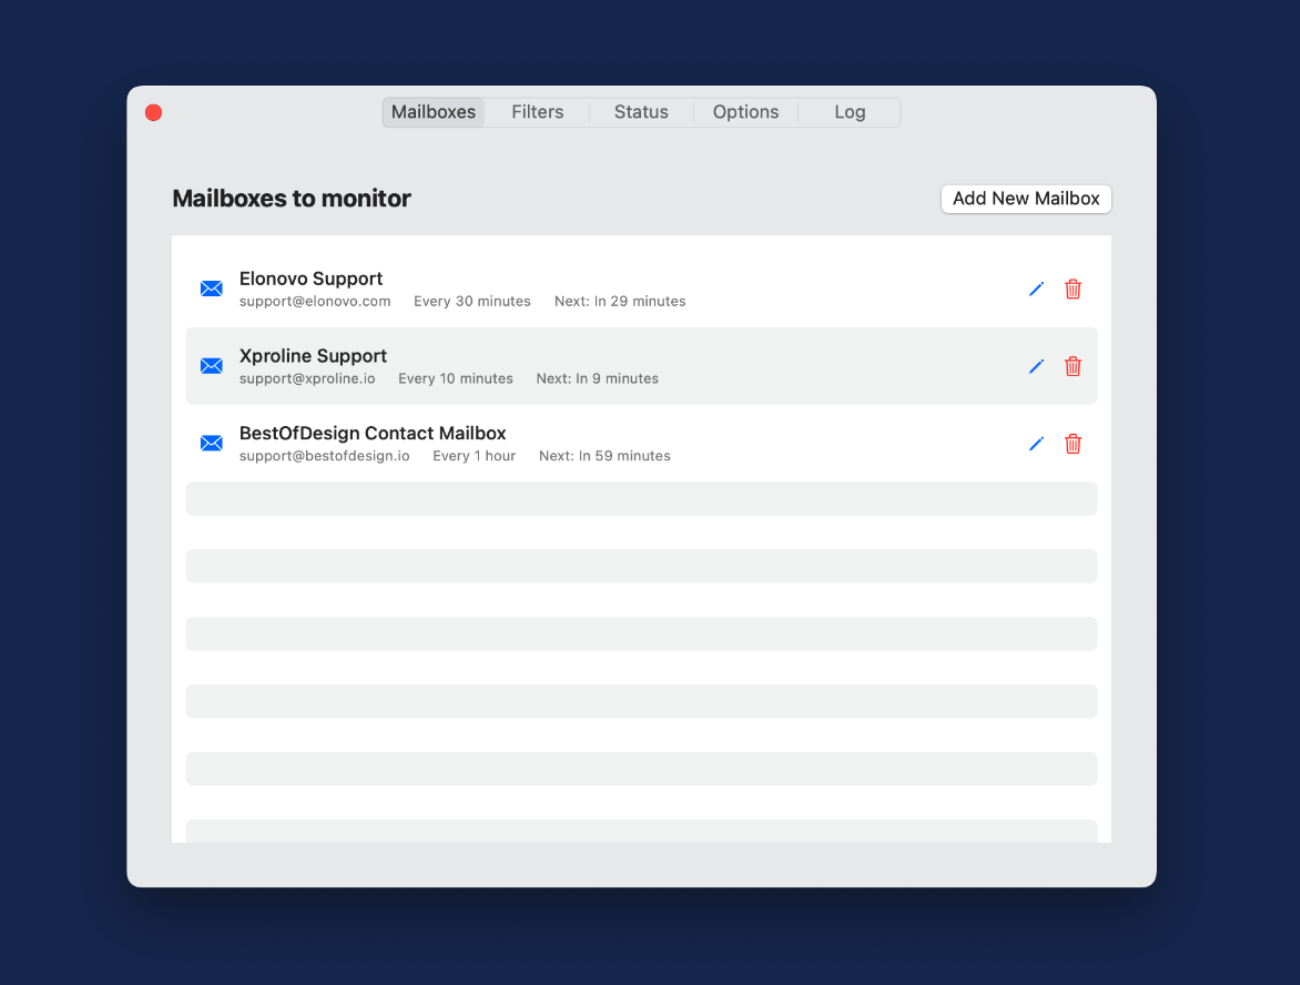
Task: Select the Xproline Support row title
Action: click(x=313, y=356)
